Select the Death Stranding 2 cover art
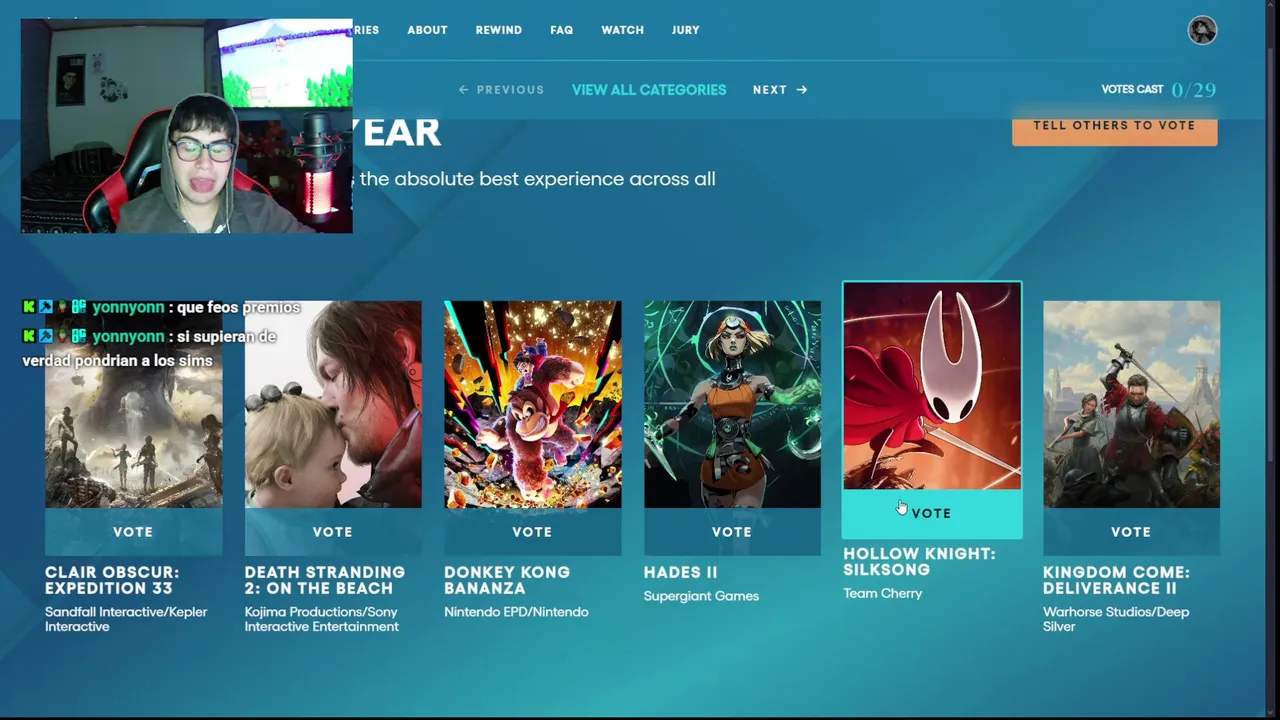 333,404
